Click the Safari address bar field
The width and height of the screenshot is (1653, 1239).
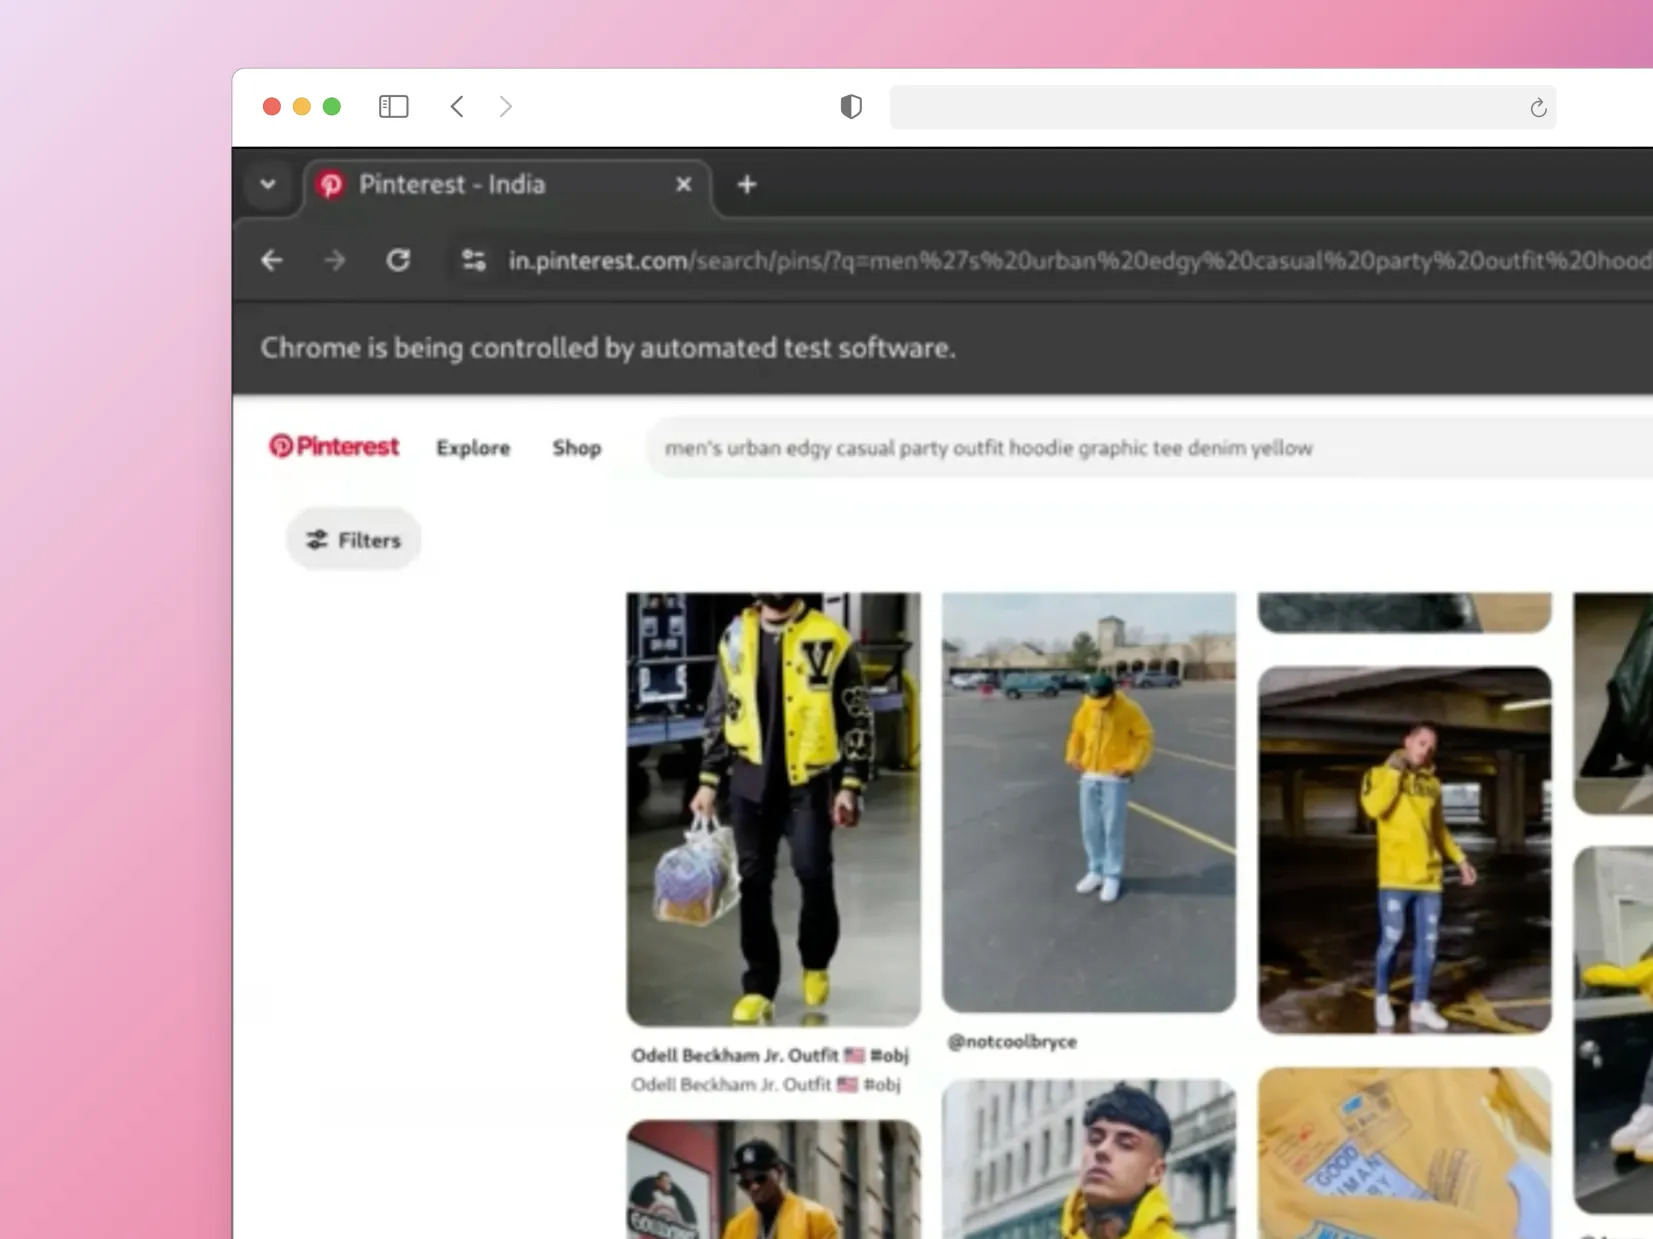coord(1222,107)
